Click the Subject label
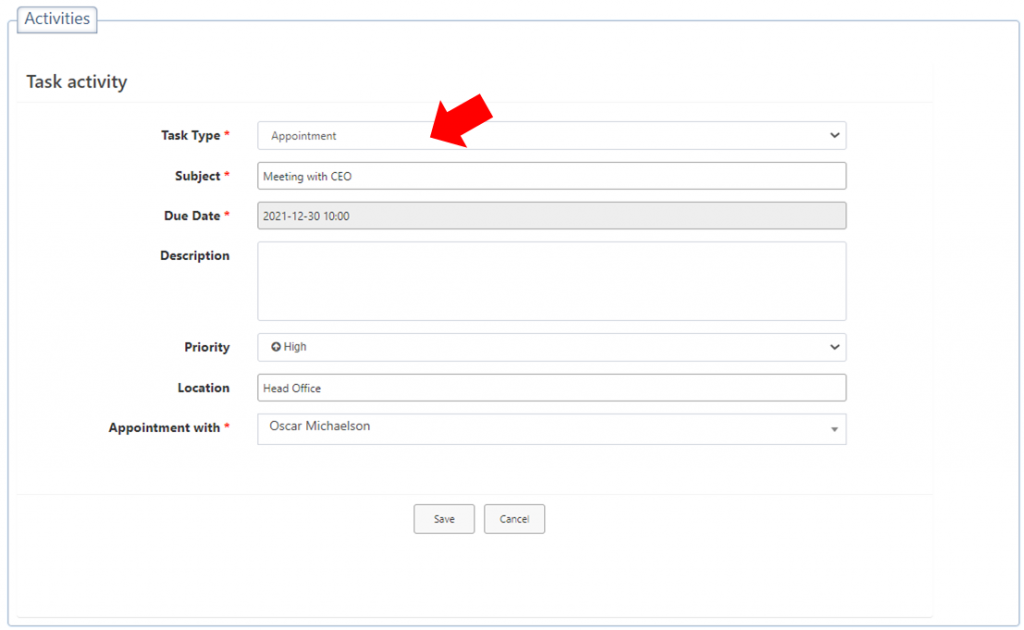The image size is (1024, 630). point(198,176)
